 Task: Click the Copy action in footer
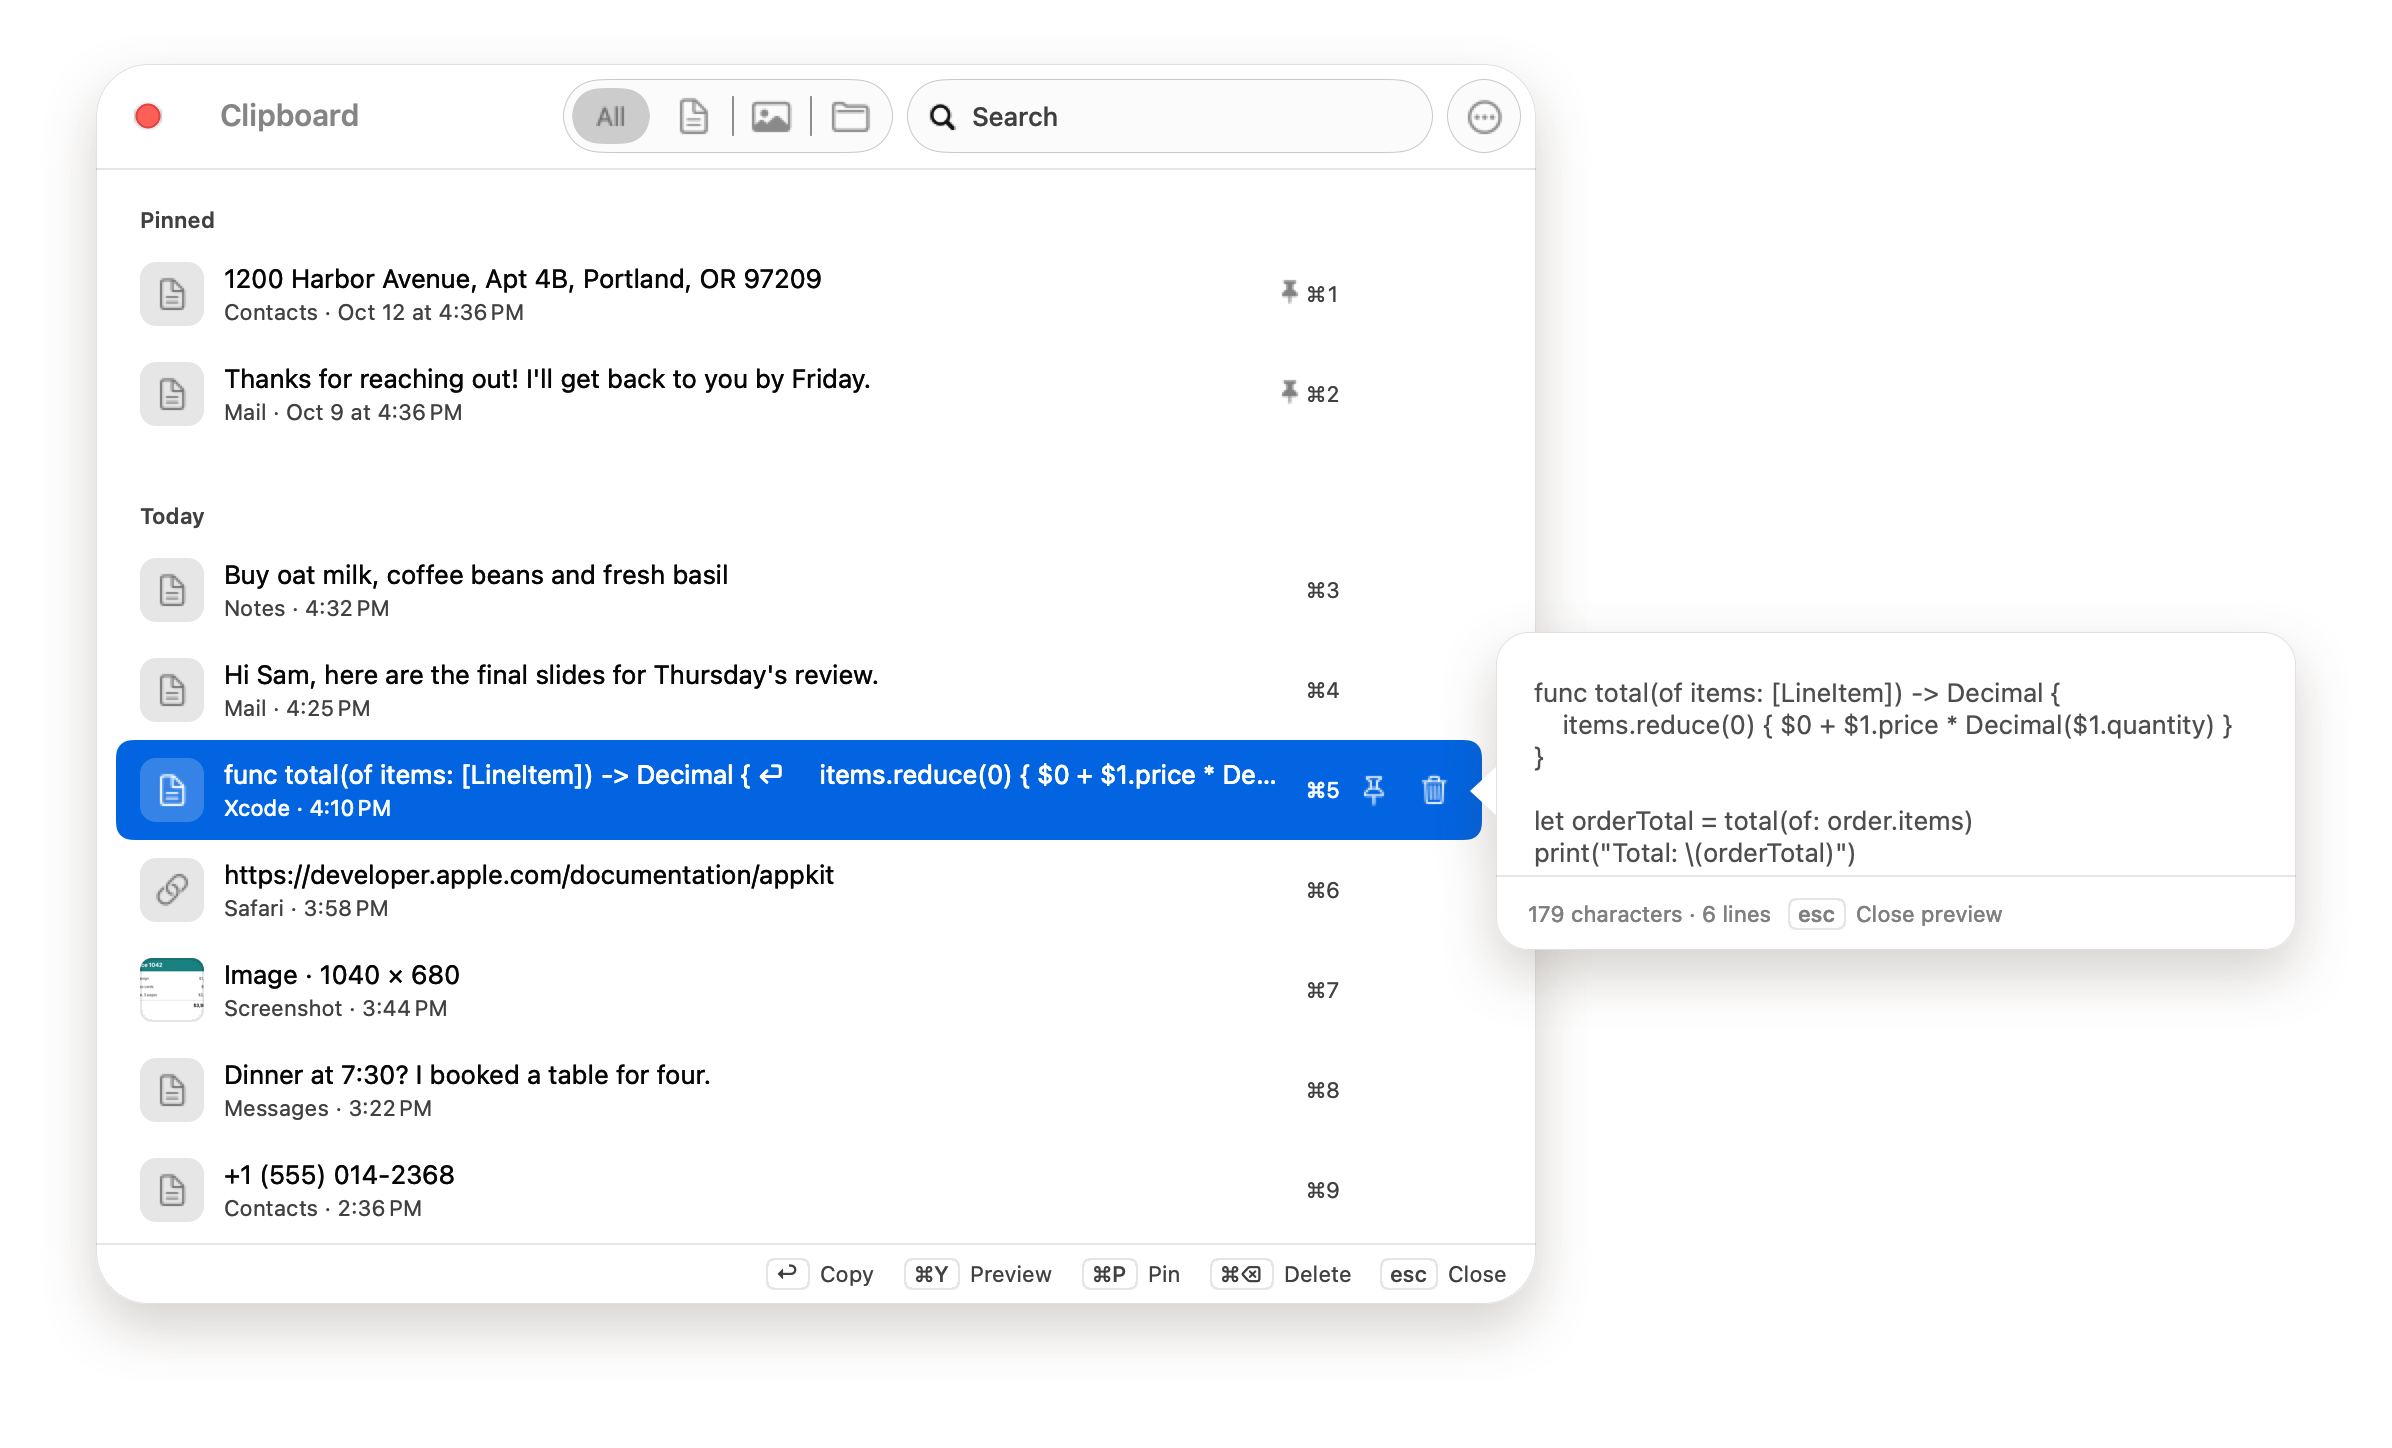pos(846,1274)
